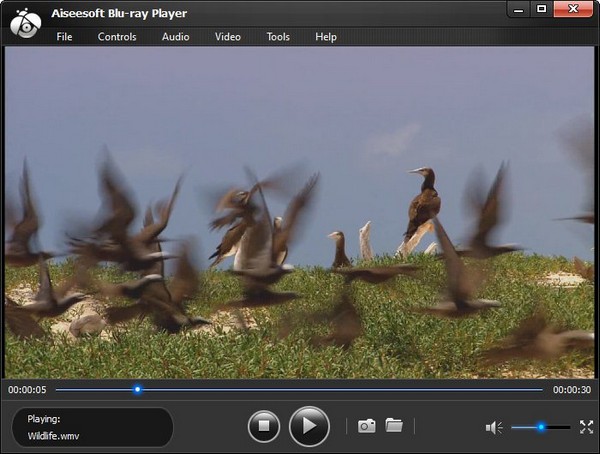The image size is (600, 454).
Task: Open the Audio menu
Action: (175, 37)
